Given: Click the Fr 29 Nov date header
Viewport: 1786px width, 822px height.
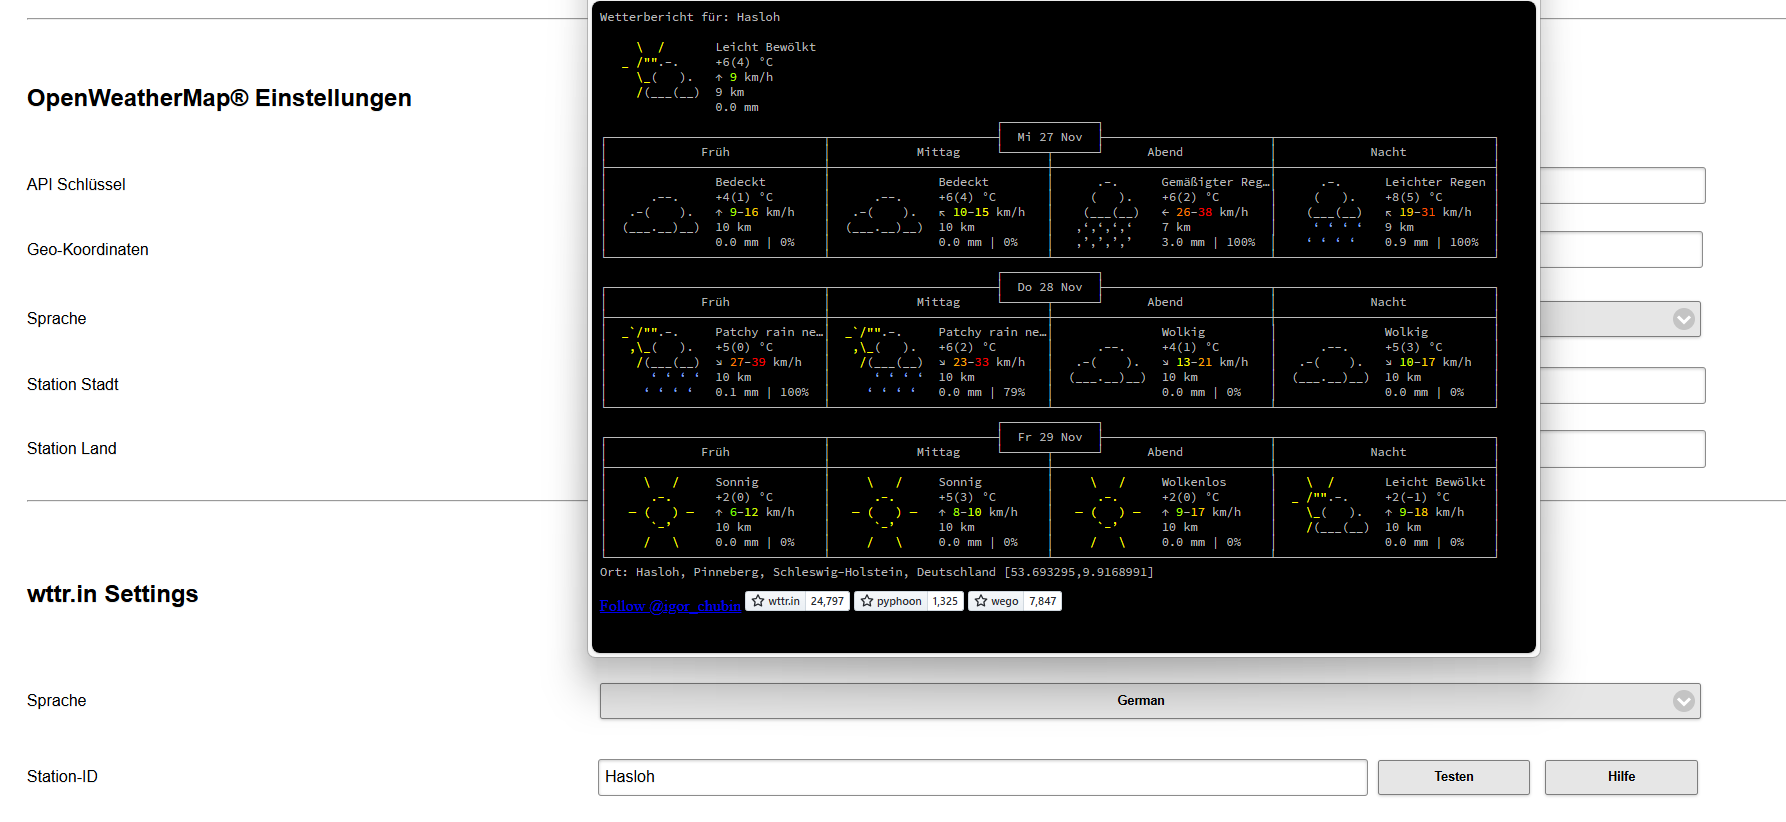Looking at the screenshot, I should 1050,437.
